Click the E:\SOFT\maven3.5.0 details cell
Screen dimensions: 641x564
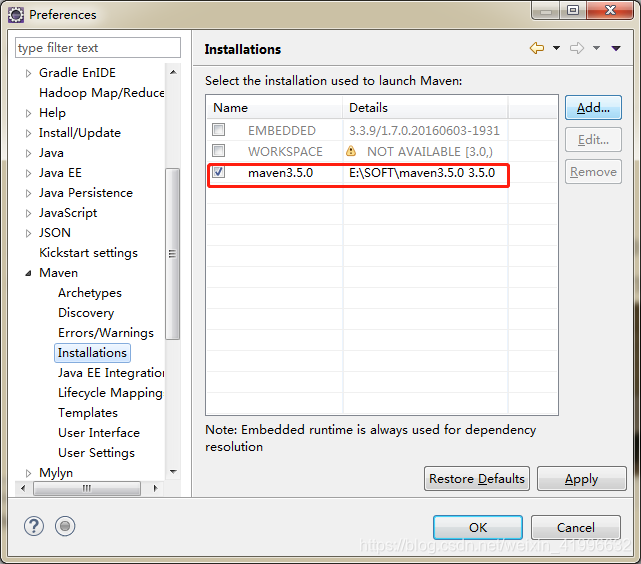422,173
